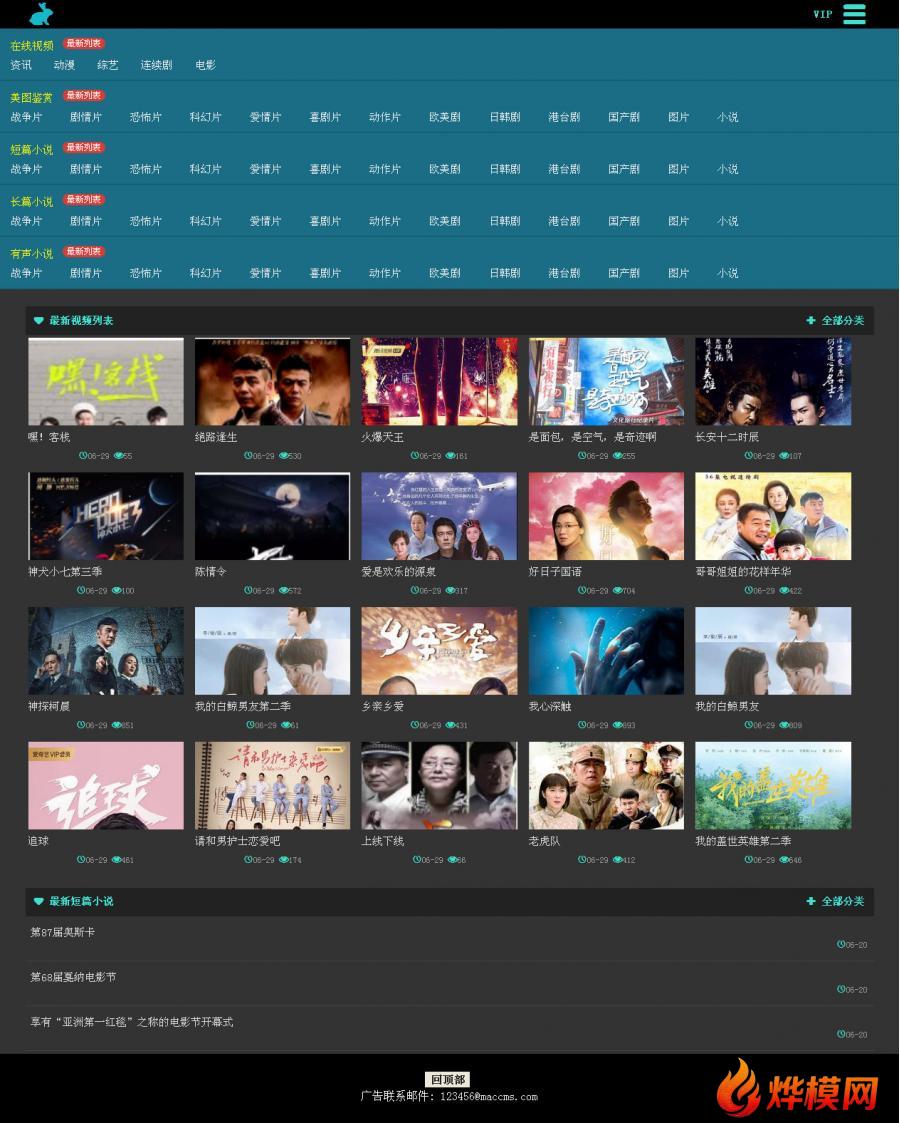This screenshot has height=1123, width=900.
Task: Choose 国产剧 under 长篇小说
Action: [x=624, y=221]
